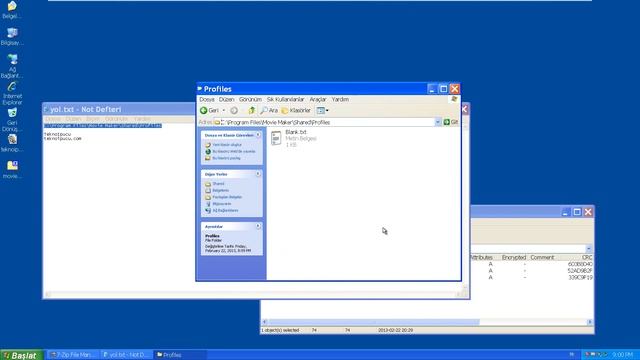
Task: Collapse the Diğer Yerler panel
Action: click(x=258, y=174)
